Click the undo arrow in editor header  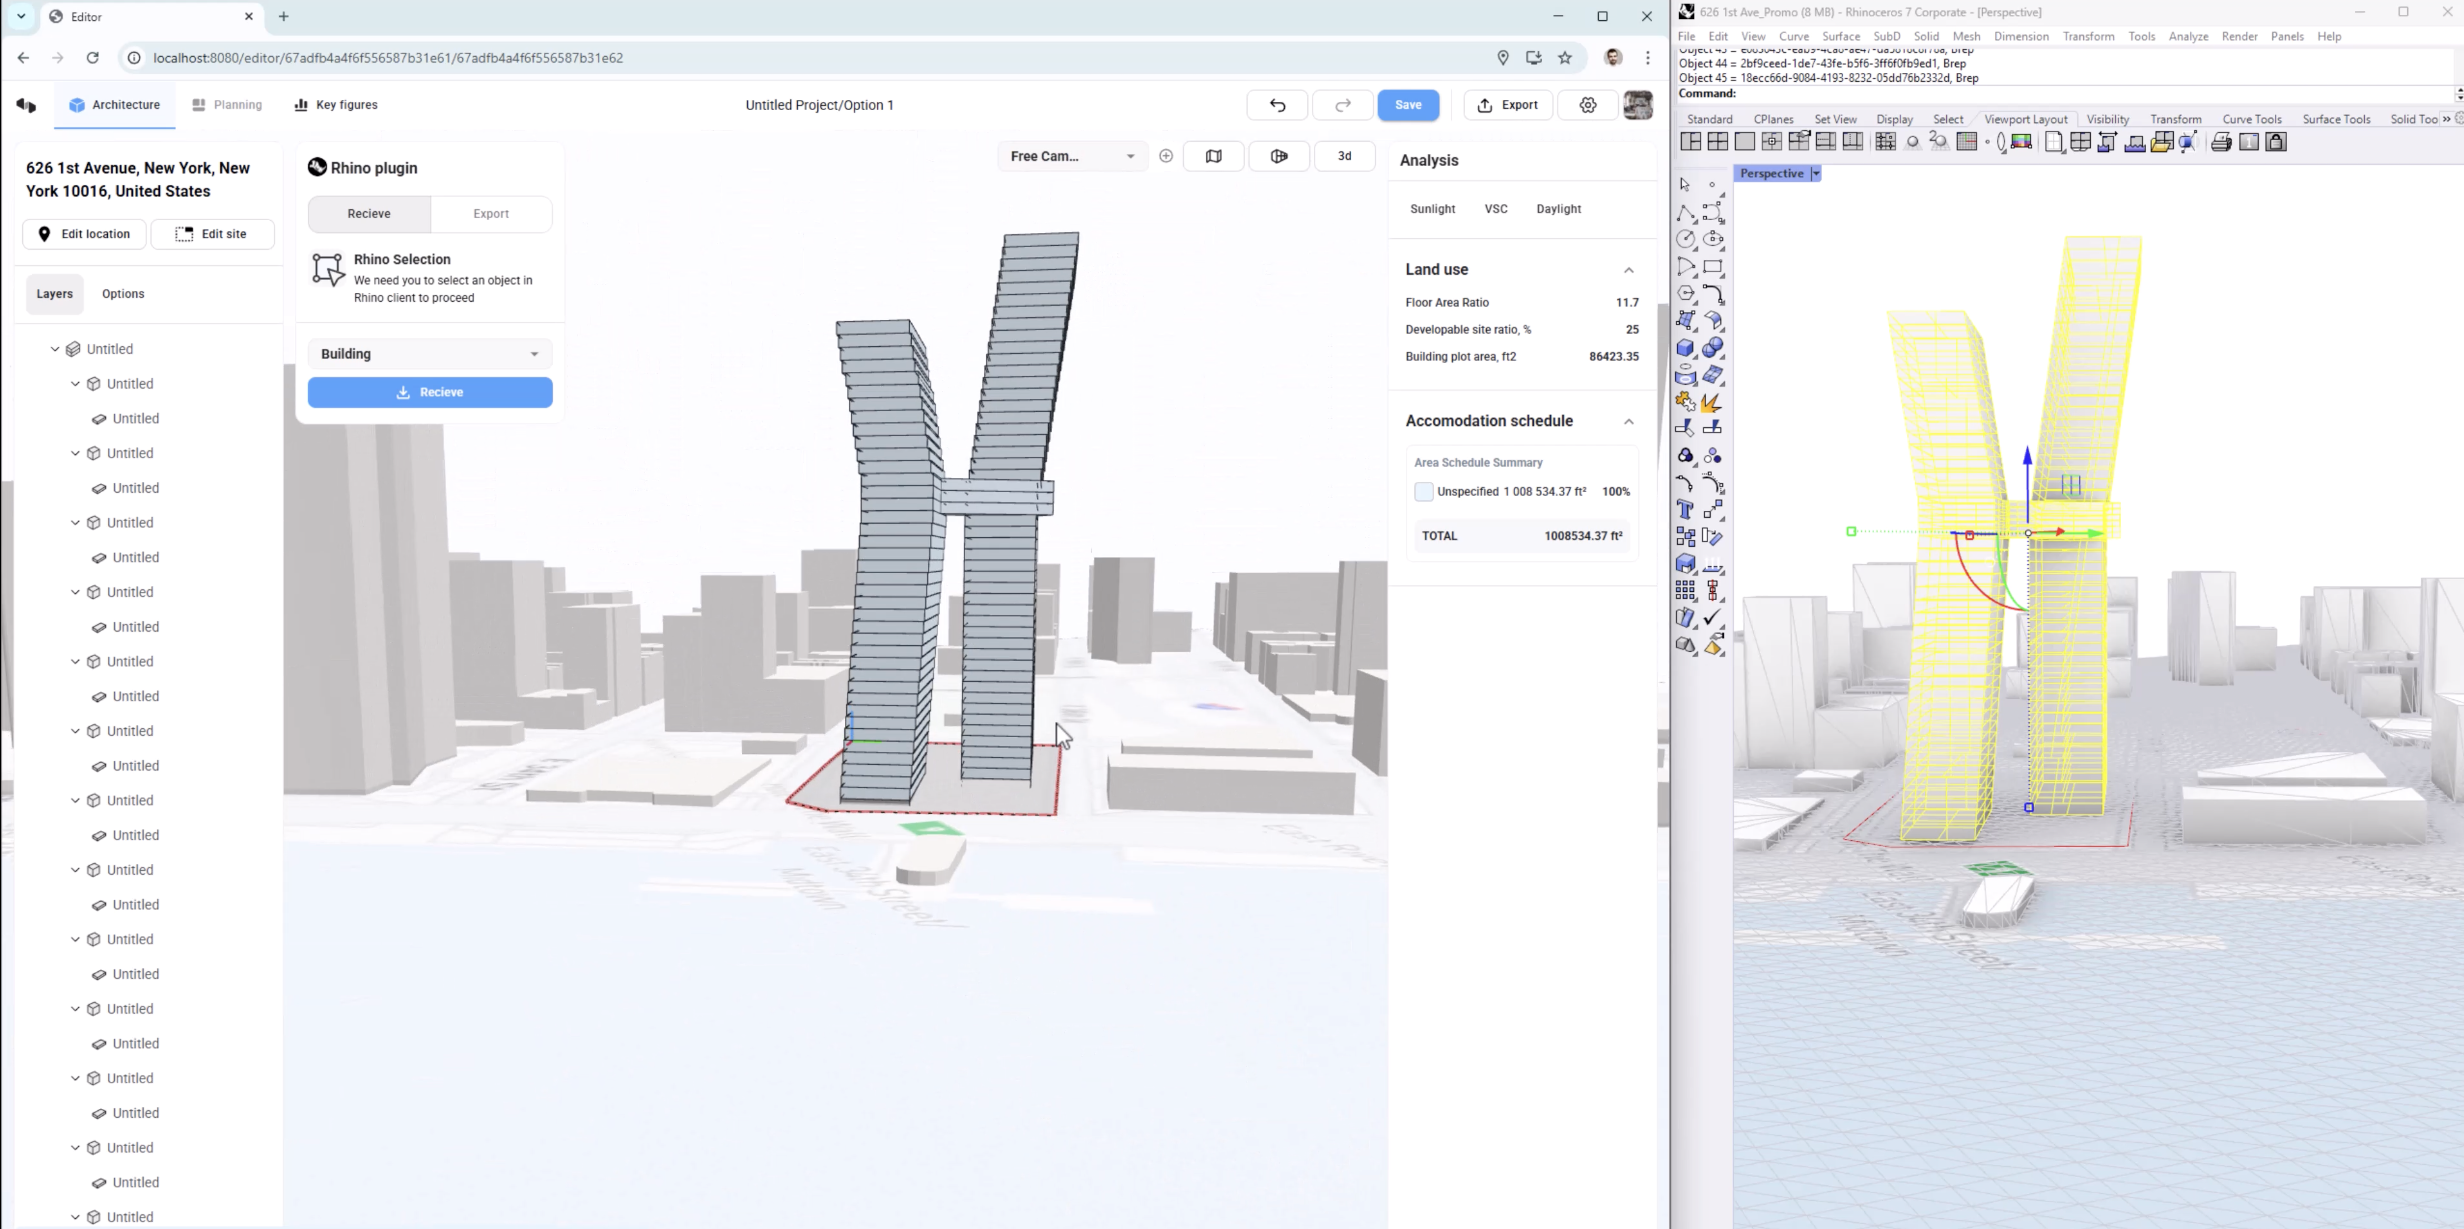point(1277,105)
